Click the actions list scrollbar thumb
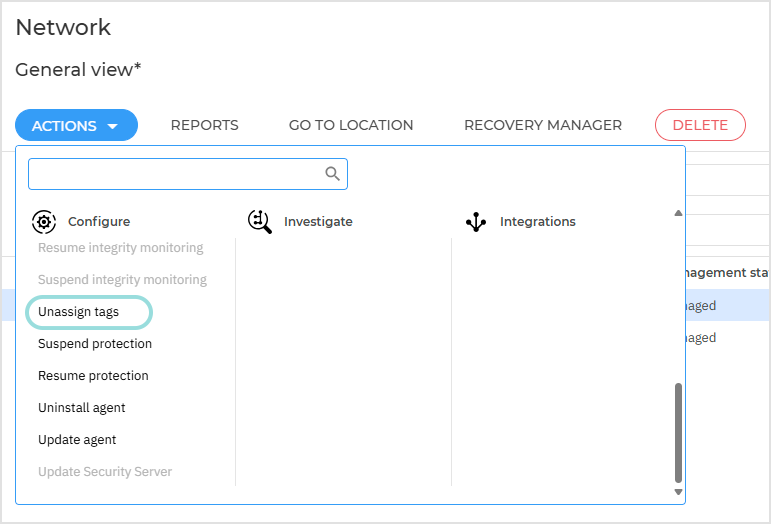771x524 pixels. coord(678,433)
